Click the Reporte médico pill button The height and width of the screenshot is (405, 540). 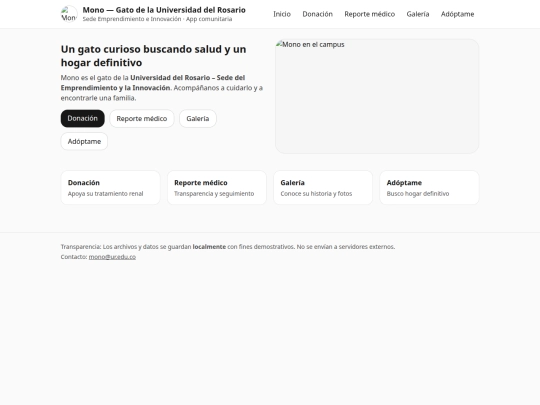point(142,118)
